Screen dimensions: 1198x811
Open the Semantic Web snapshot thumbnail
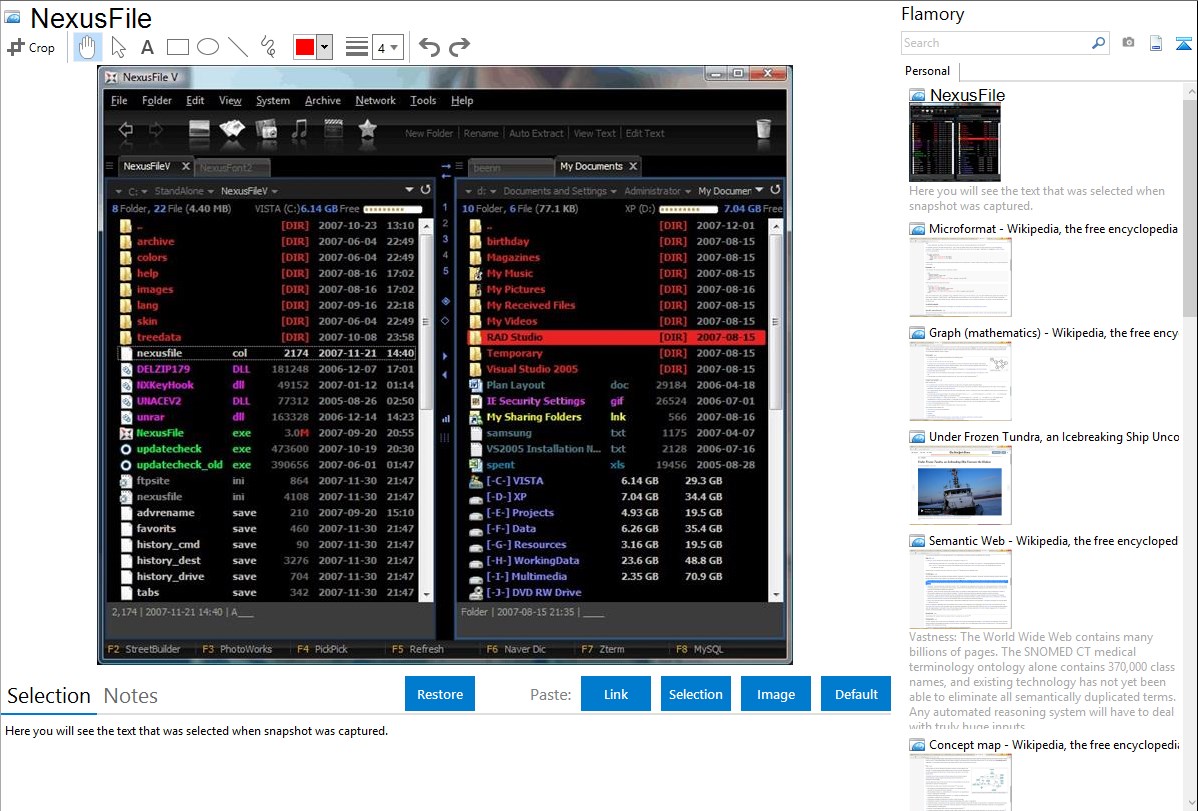(x=960, y=588)
